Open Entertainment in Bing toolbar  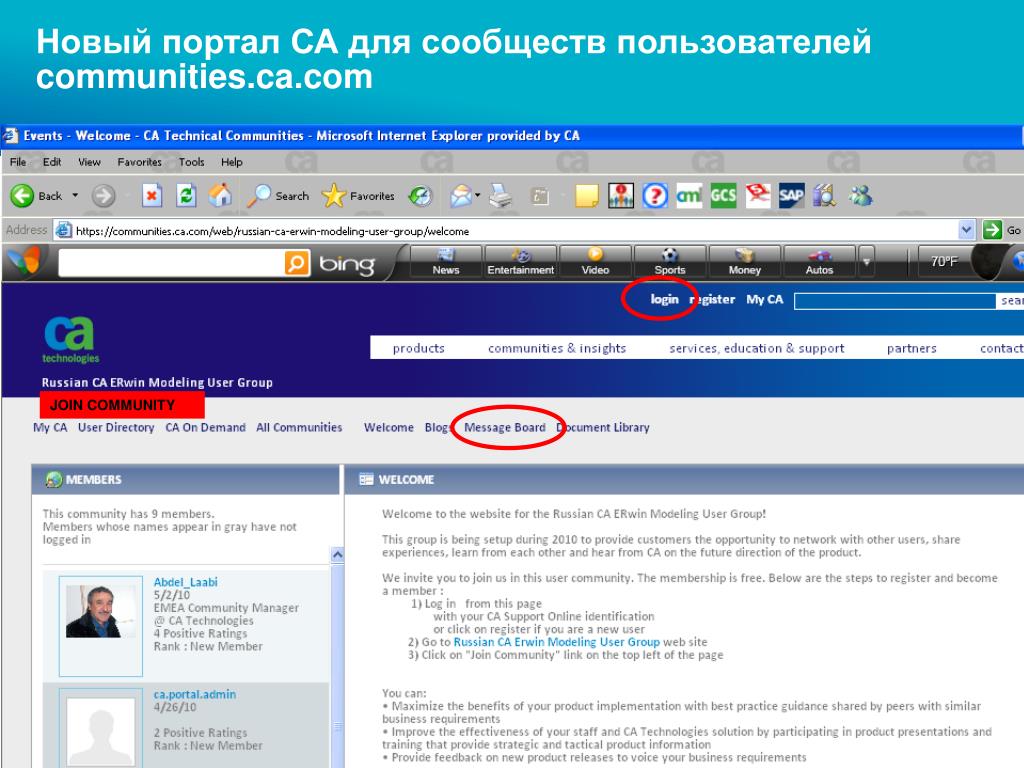point(520,262)
